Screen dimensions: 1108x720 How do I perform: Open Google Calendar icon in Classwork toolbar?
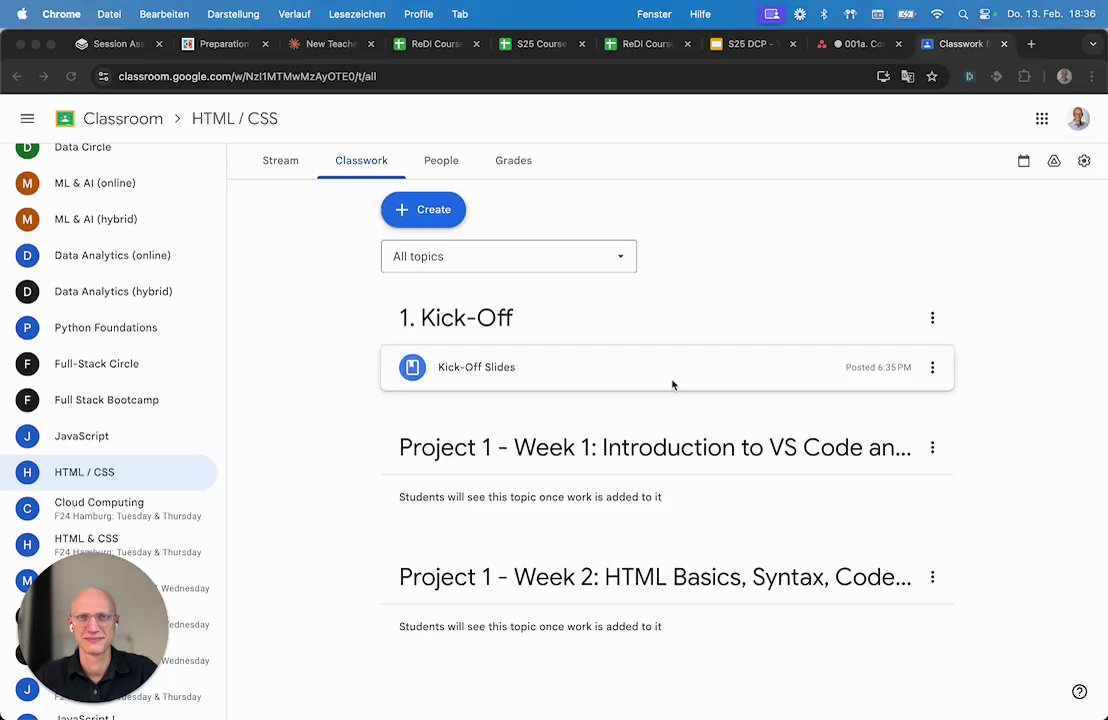[1023, 161]
